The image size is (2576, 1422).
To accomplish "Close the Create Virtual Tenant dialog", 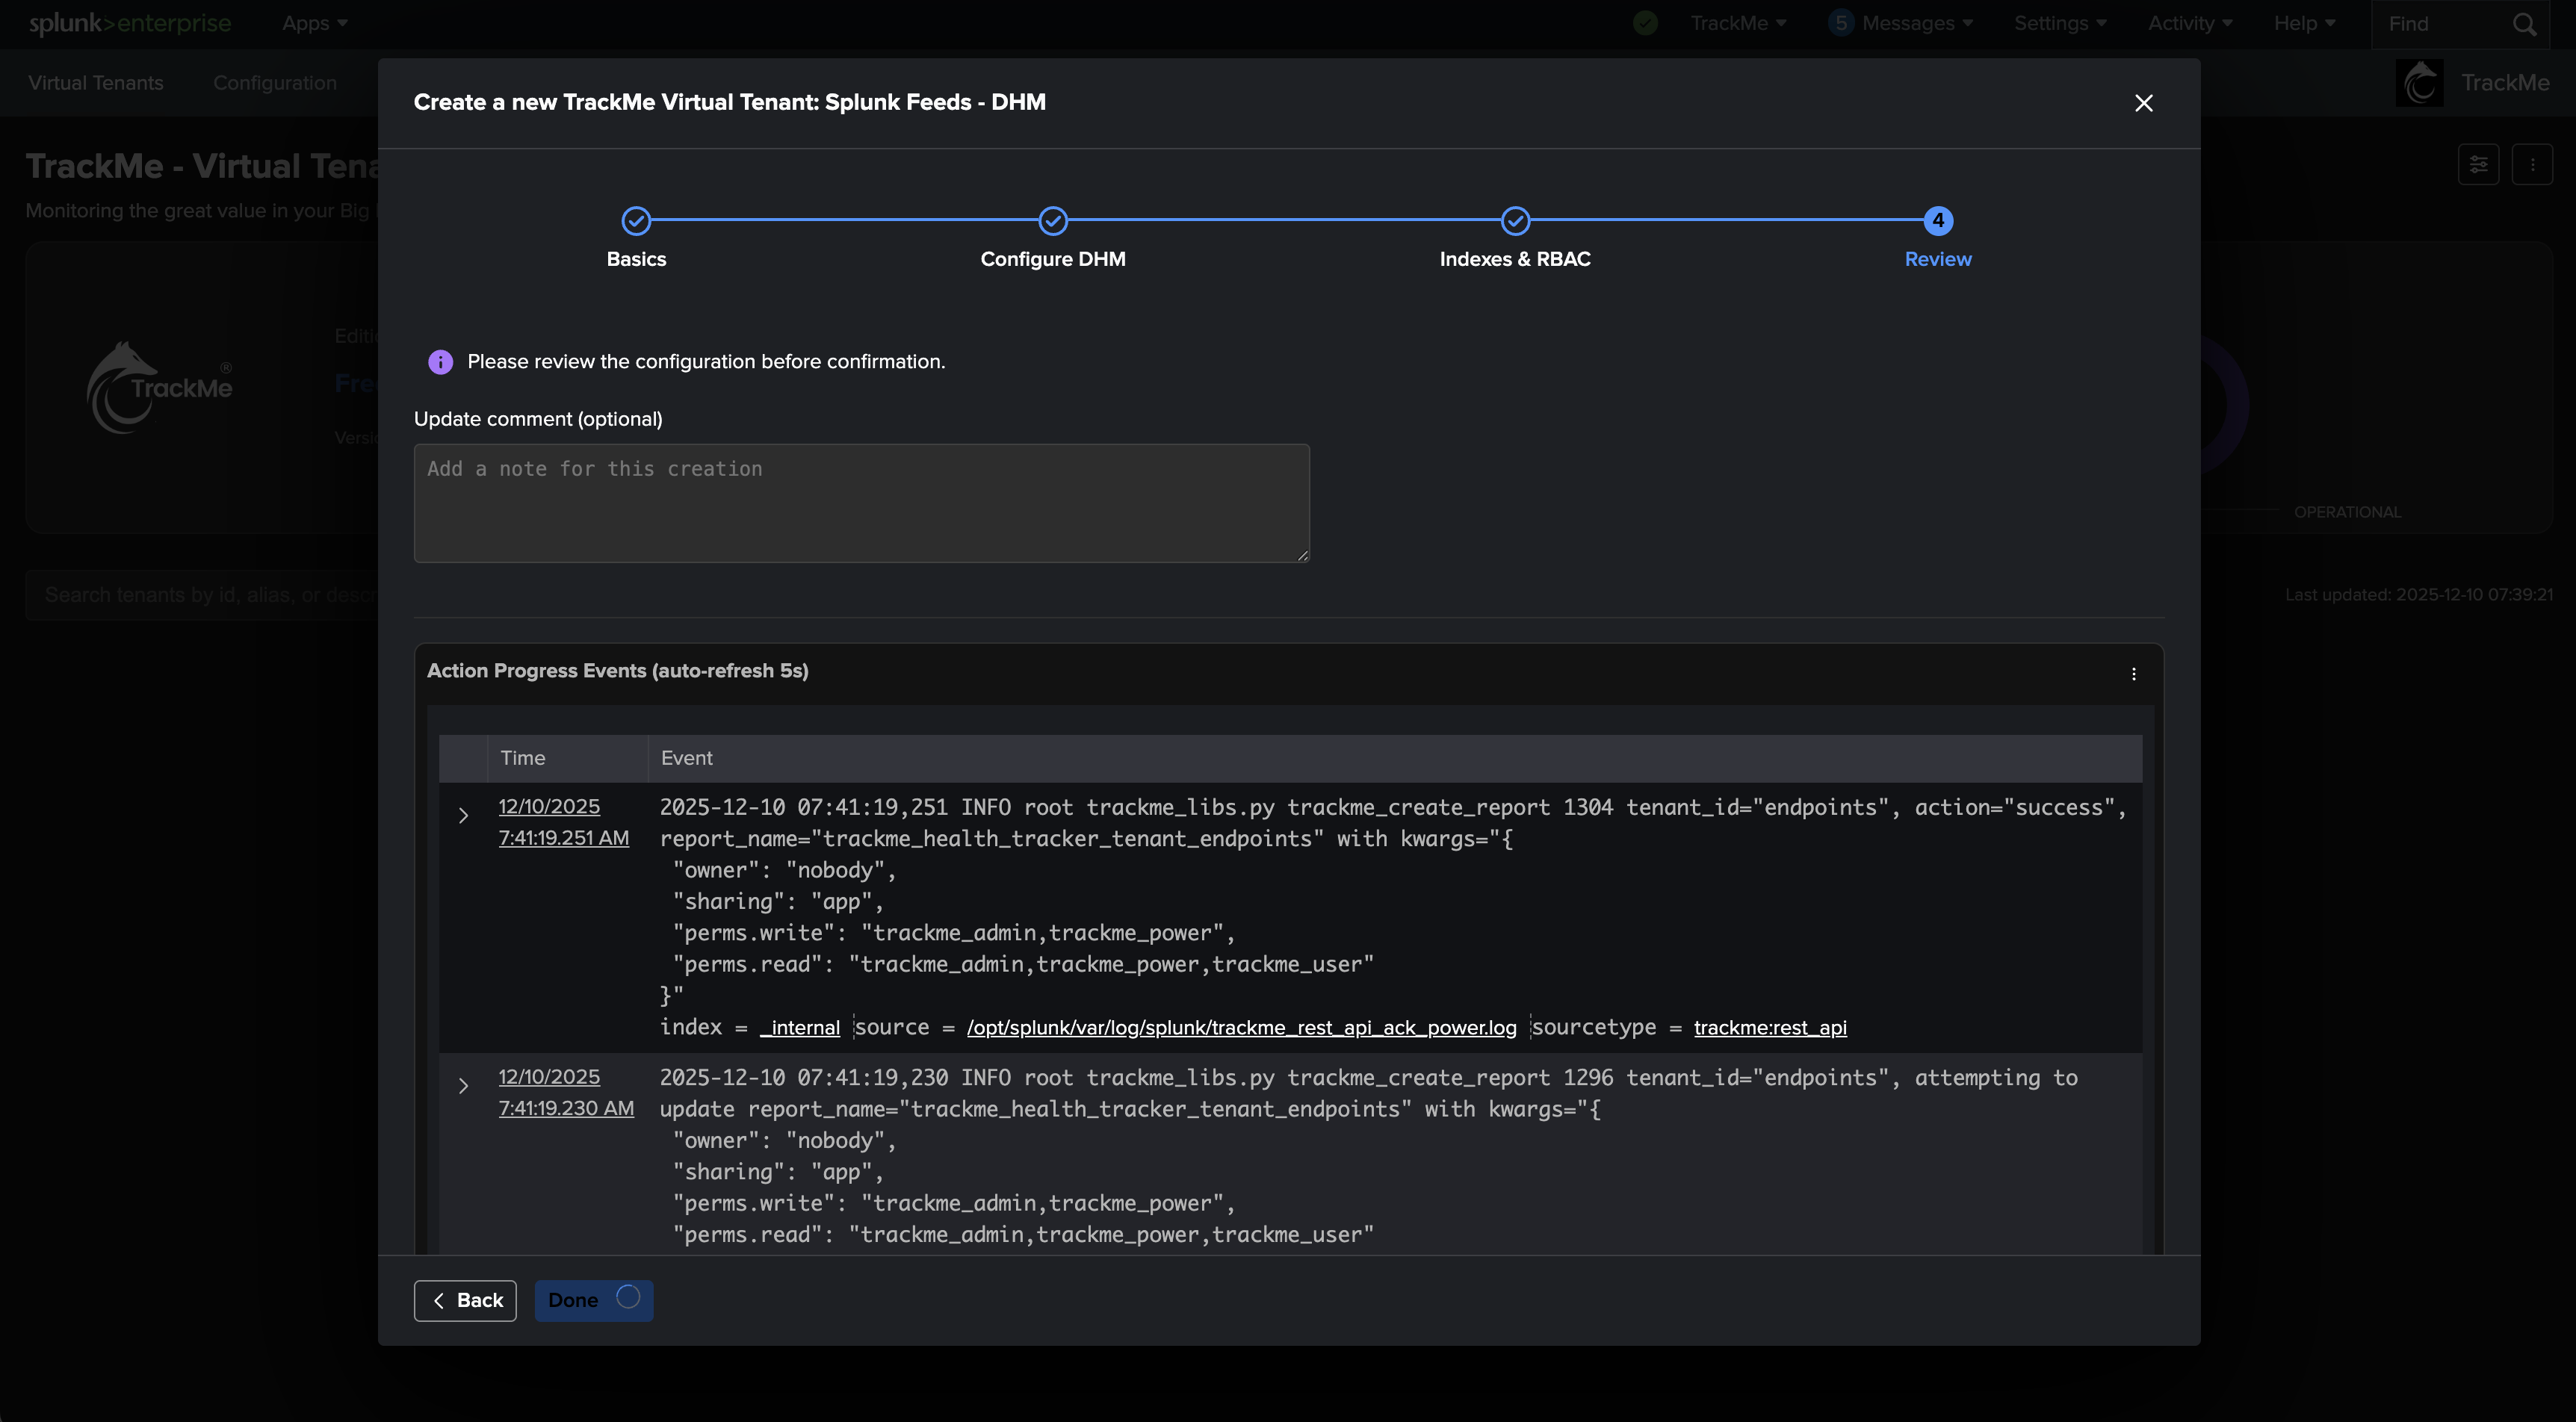I will pos(2143,103).
